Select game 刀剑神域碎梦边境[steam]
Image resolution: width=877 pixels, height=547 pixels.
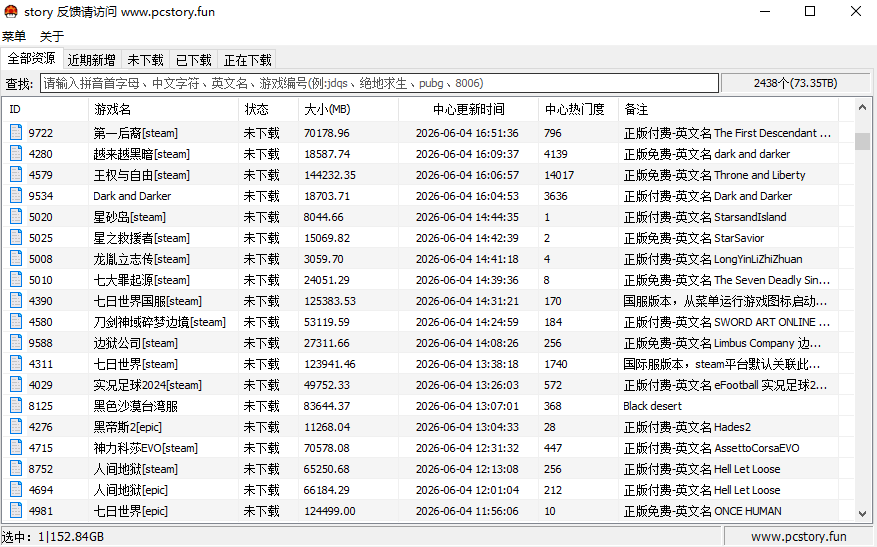coord(159,322)
